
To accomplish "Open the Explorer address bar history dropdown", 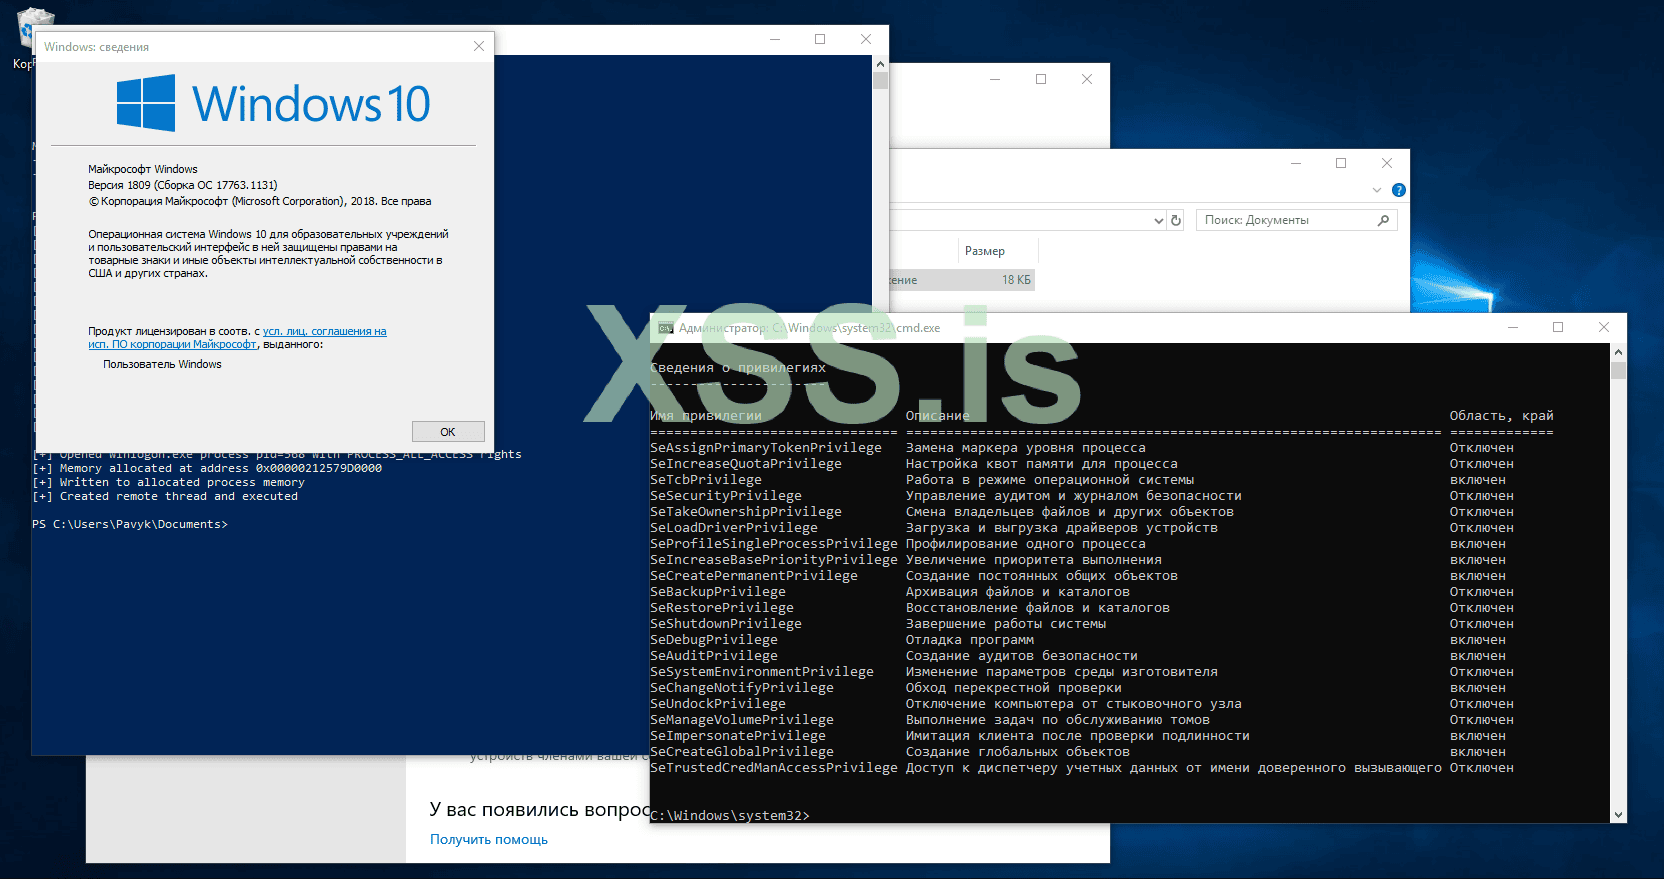I will click(x=1159, y=221).
